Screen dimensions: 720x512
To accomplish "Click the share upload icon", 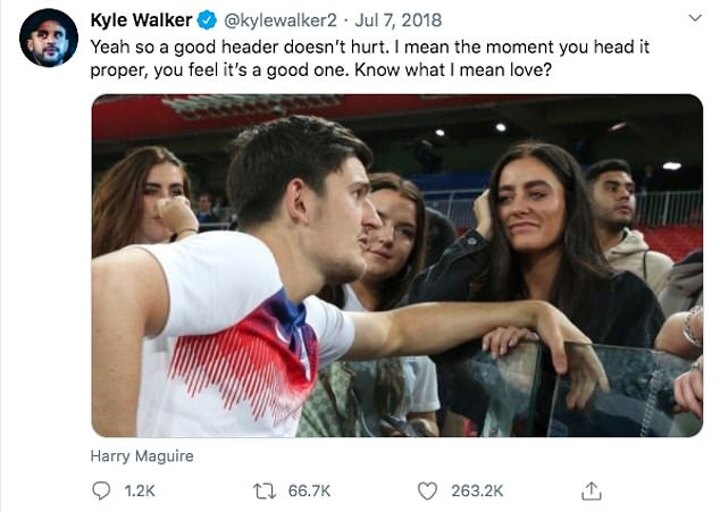I will (x=591, y=490).
